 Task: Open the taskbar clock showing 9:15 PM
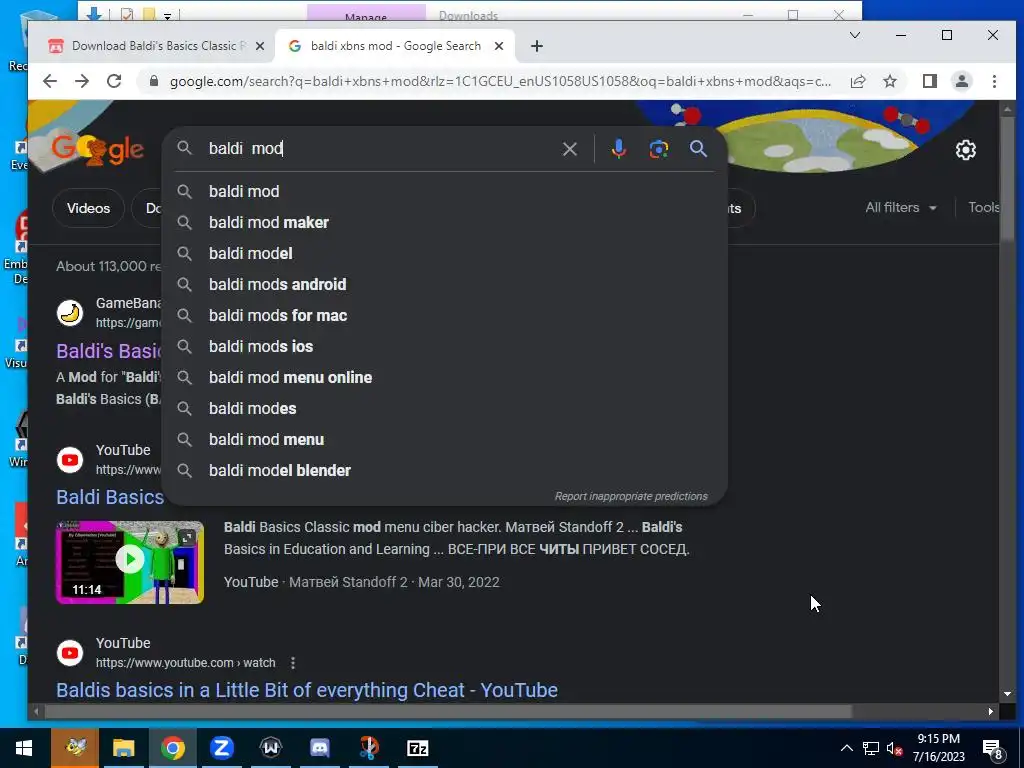[x=938, y=748]
